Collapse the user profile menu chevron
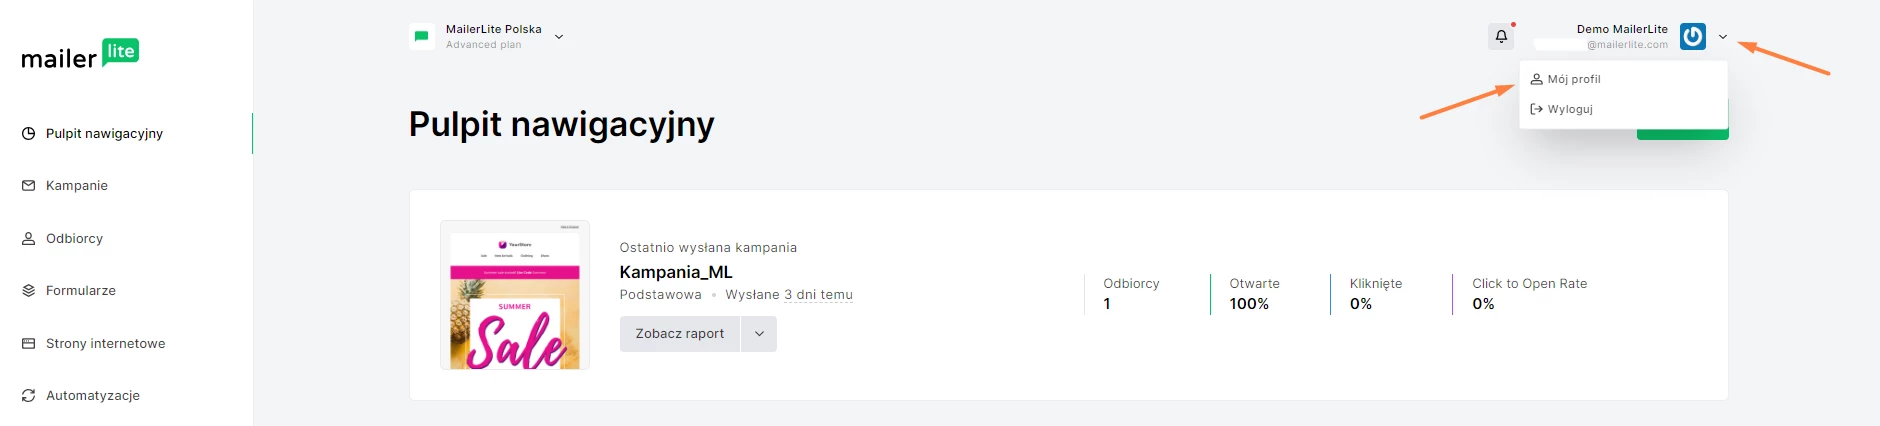The image size is (1880, 426). click(x=1723, y=37)
